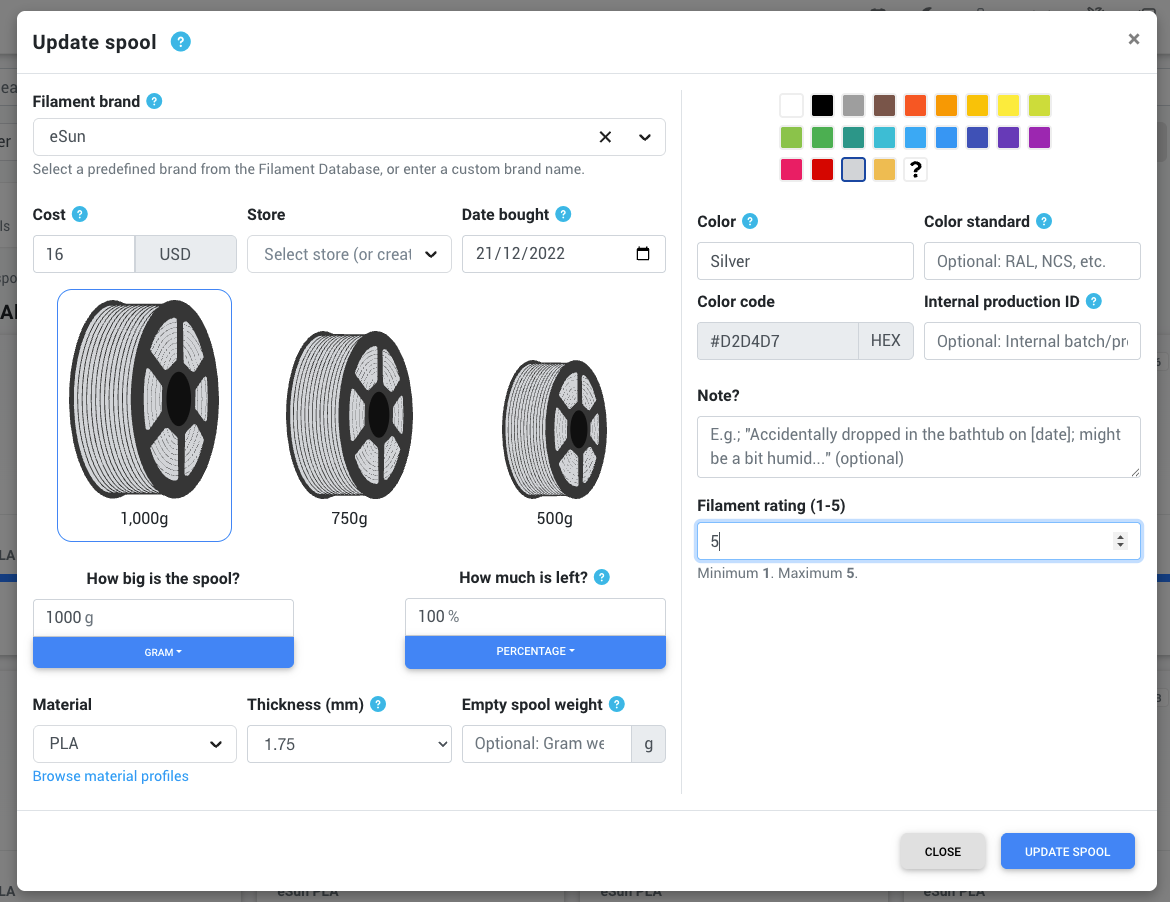Click the Empty spool weight field
This screenshot has height=902, width=1170.
(x=546, y=744)
